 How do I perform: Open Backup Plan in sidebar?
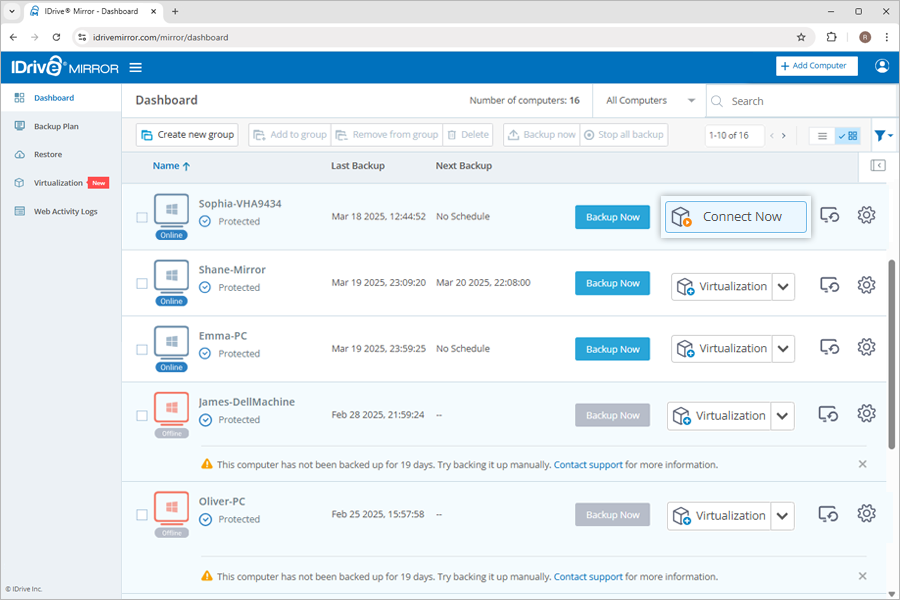(x=56, y=126)
